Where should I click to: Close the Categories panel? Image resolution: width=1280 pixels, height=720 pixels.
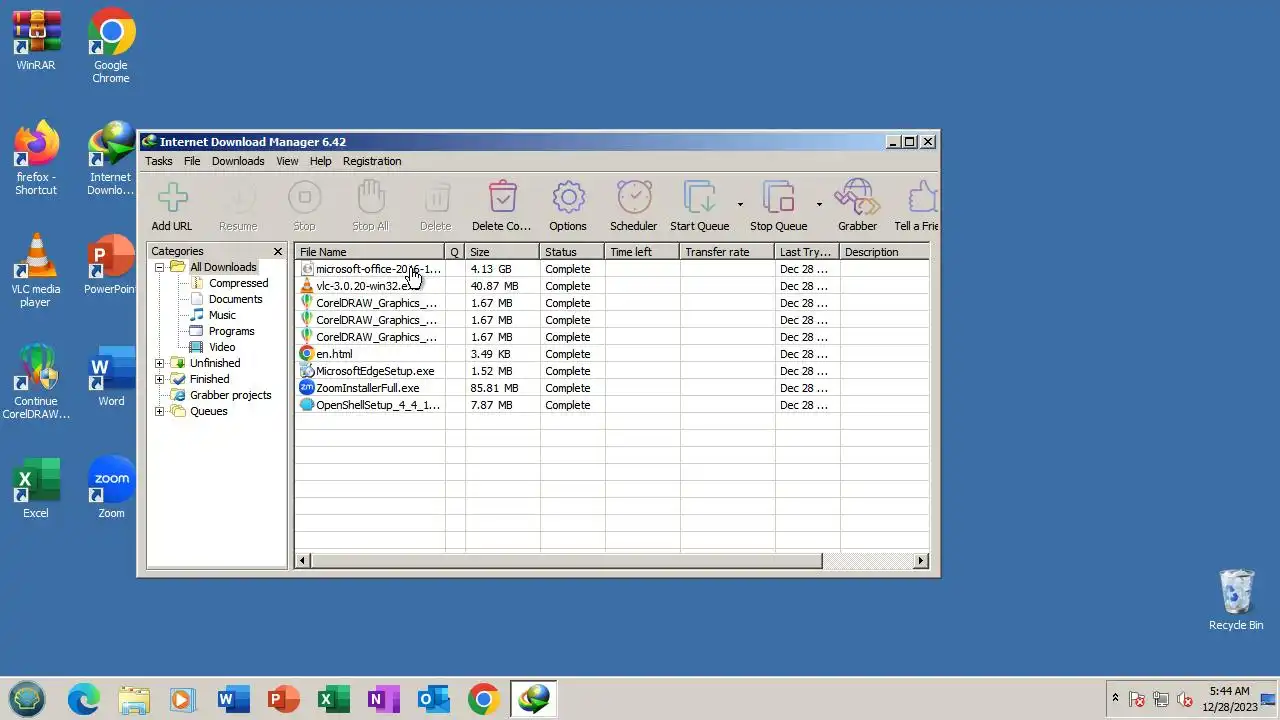tap(278, 252)
